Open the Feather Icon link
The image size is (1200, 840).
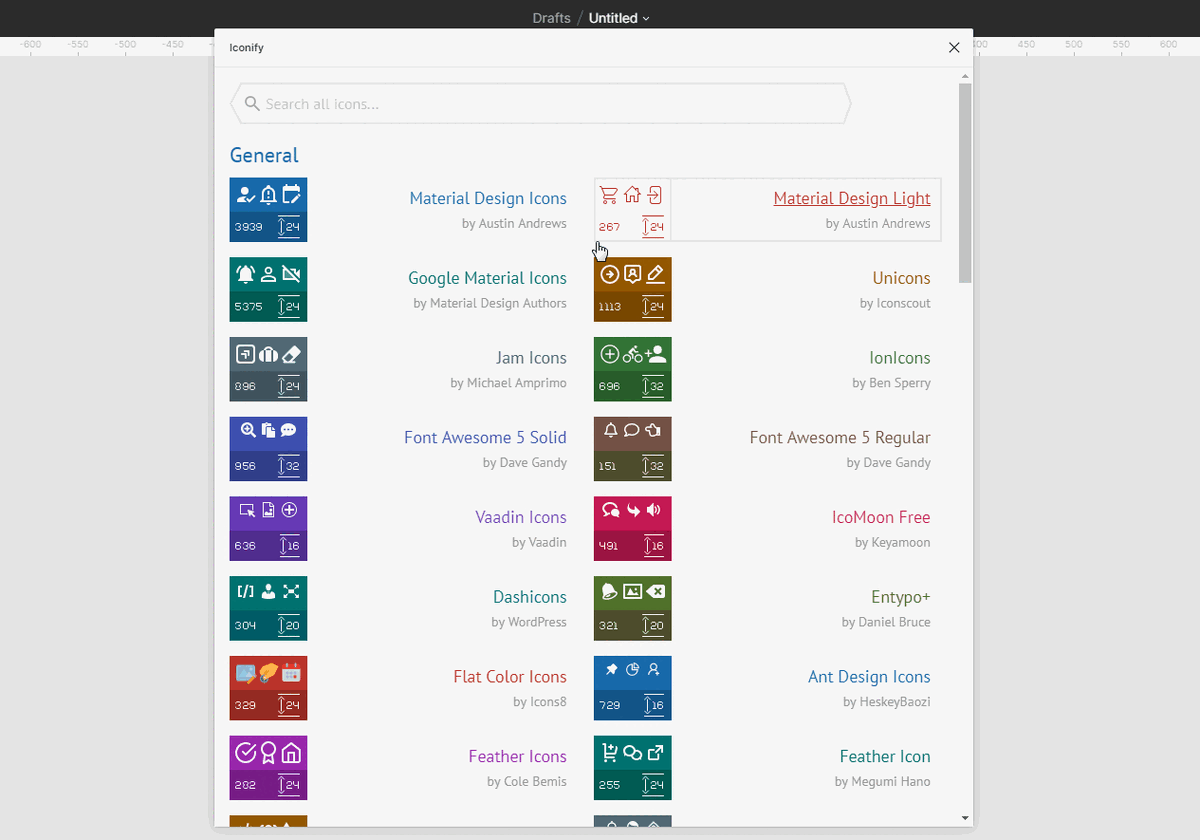coord(885,756)
